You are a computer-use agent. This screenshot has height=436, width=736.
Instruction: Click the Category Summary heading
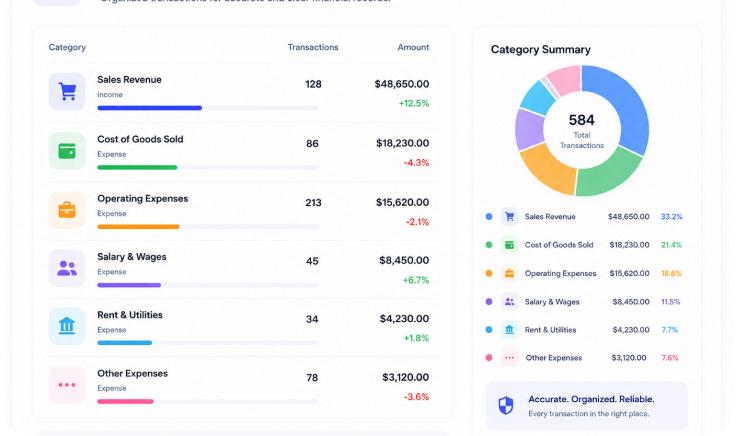(x=541, y=50)
